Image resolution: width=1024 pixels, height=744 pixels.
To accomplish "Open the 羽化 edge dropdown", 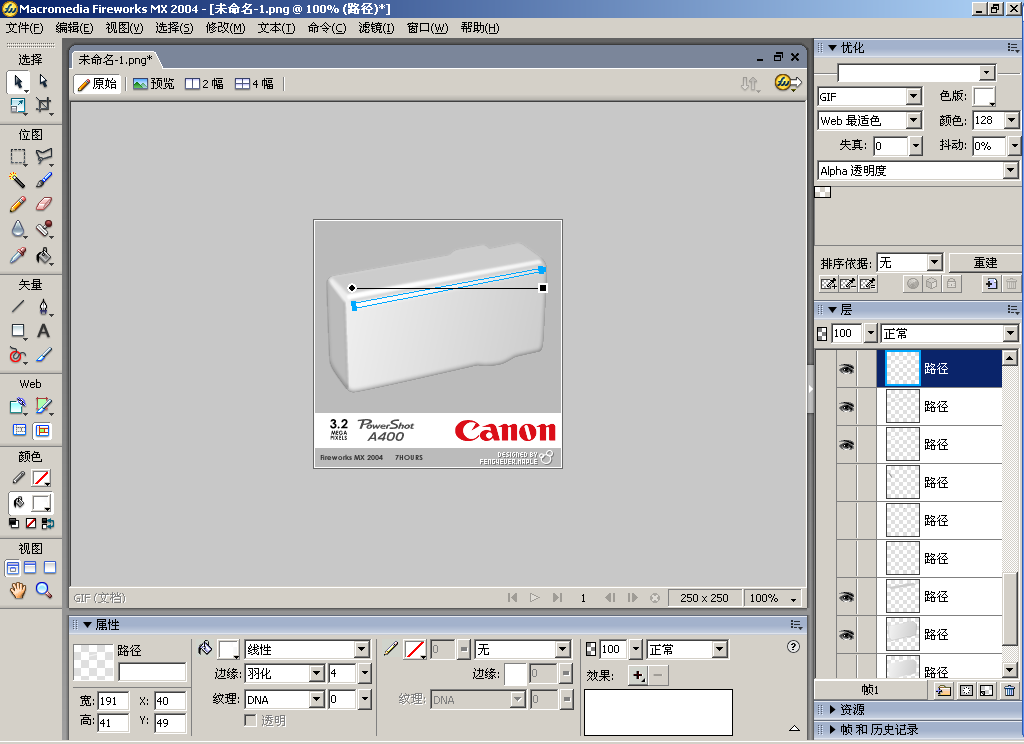I will point(317,673).
